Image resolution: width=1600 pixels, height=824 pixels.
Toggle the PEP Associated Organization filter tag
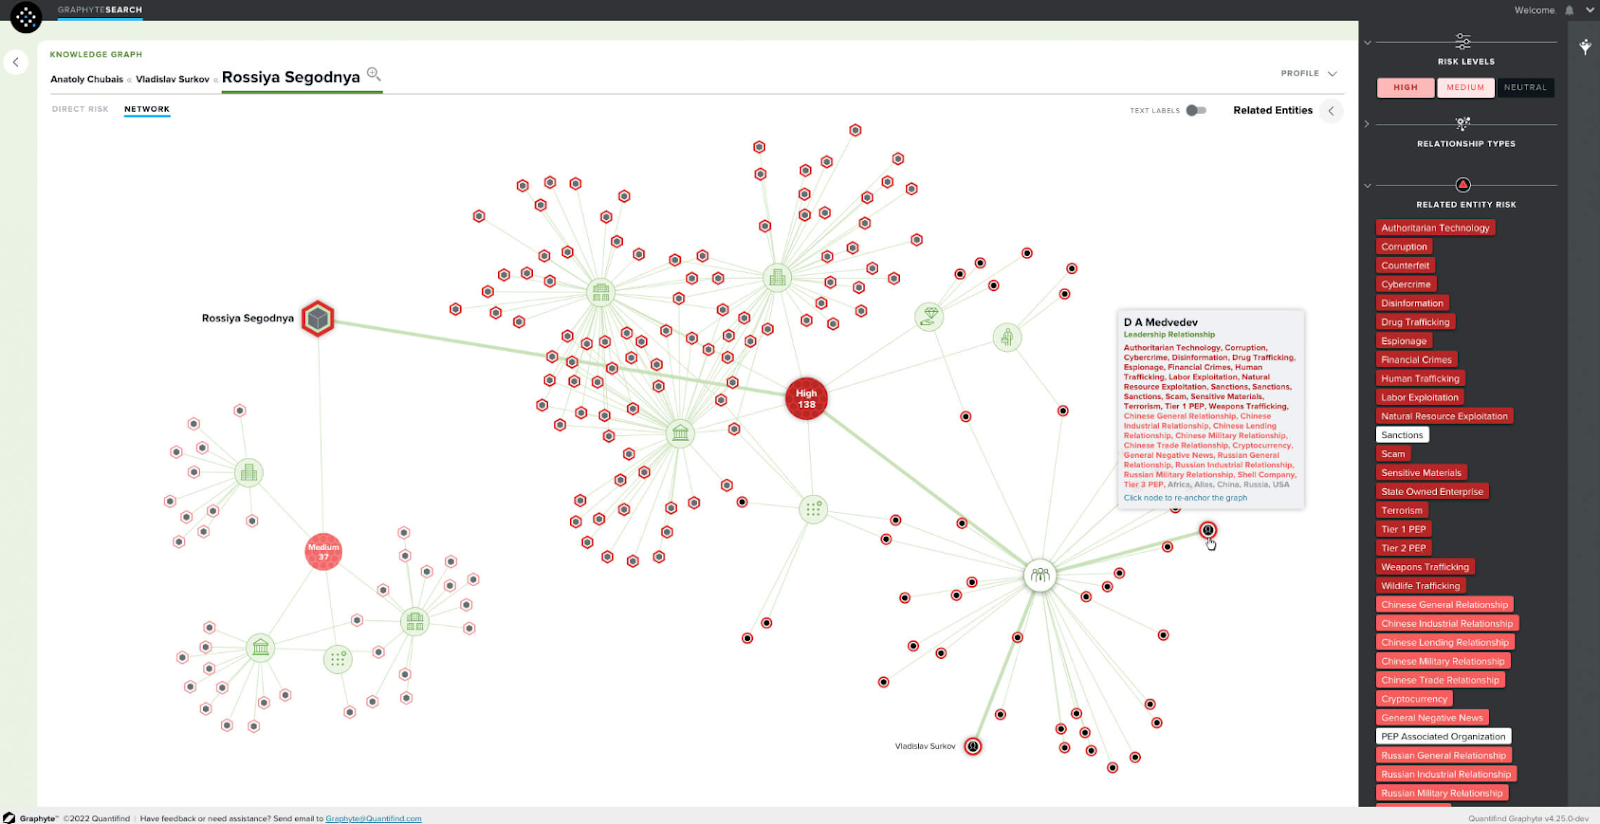[1443, 736]
